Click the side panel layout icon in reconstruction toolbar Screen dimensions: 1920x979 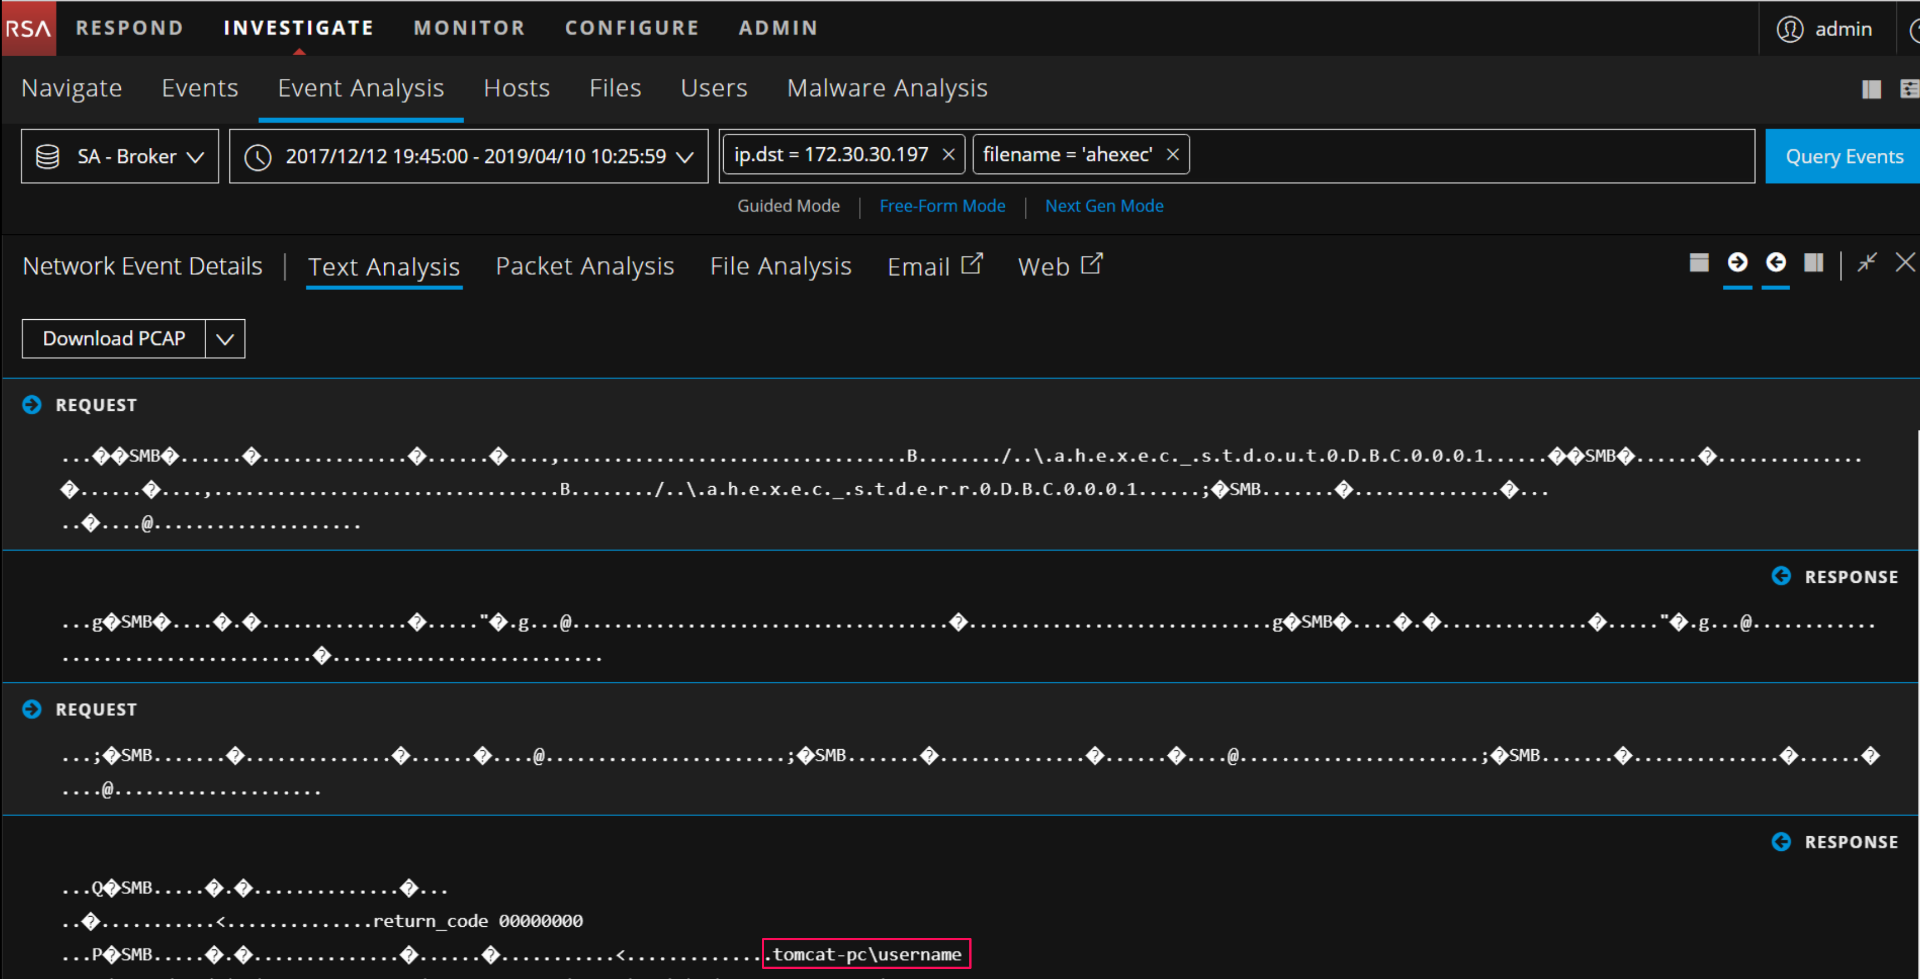(x=1814, y=263)
